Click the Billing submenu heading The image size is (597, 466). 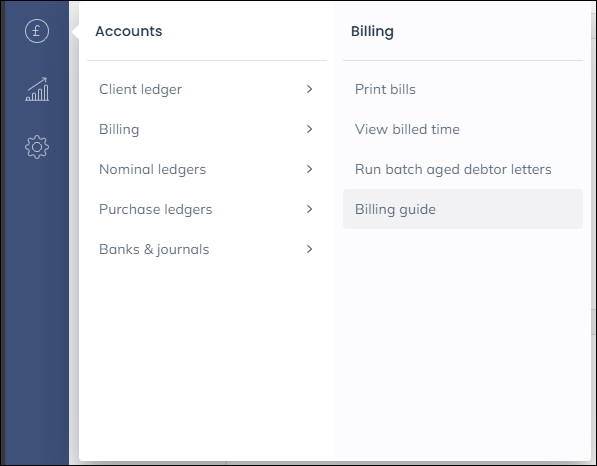click(372, 32)
